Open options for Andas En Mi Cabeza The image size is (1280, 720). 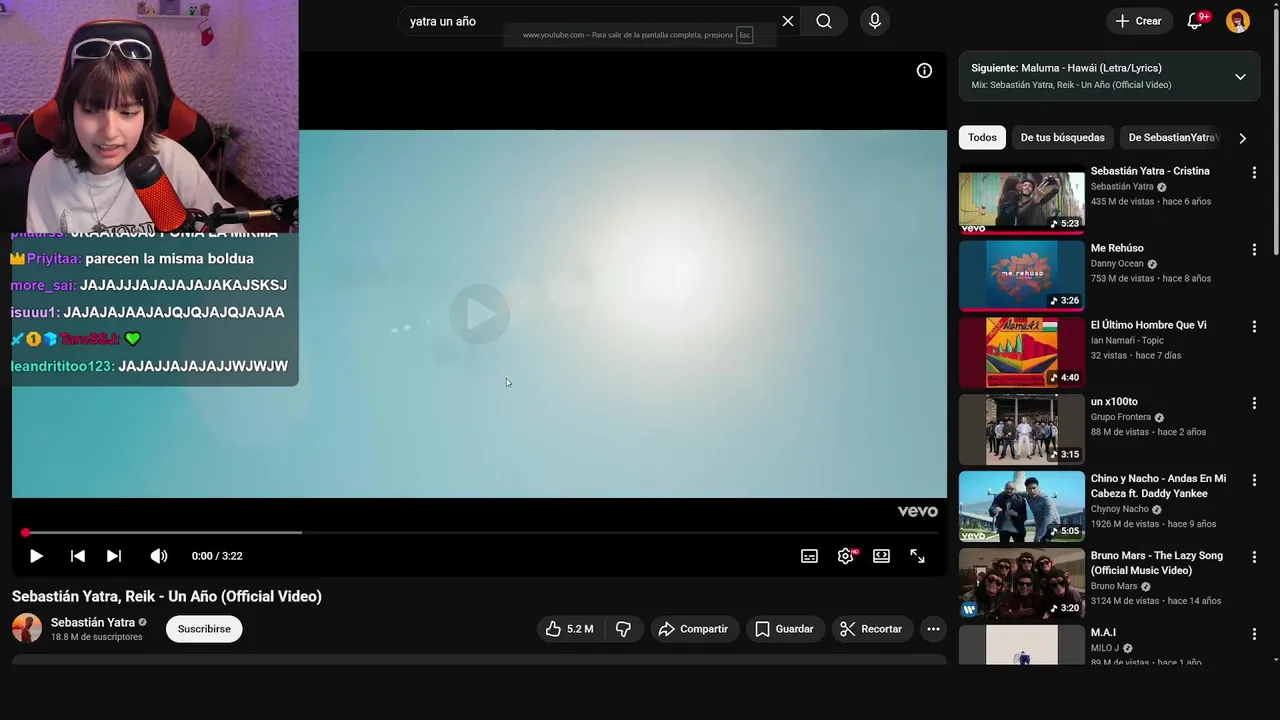[1254, 480]
